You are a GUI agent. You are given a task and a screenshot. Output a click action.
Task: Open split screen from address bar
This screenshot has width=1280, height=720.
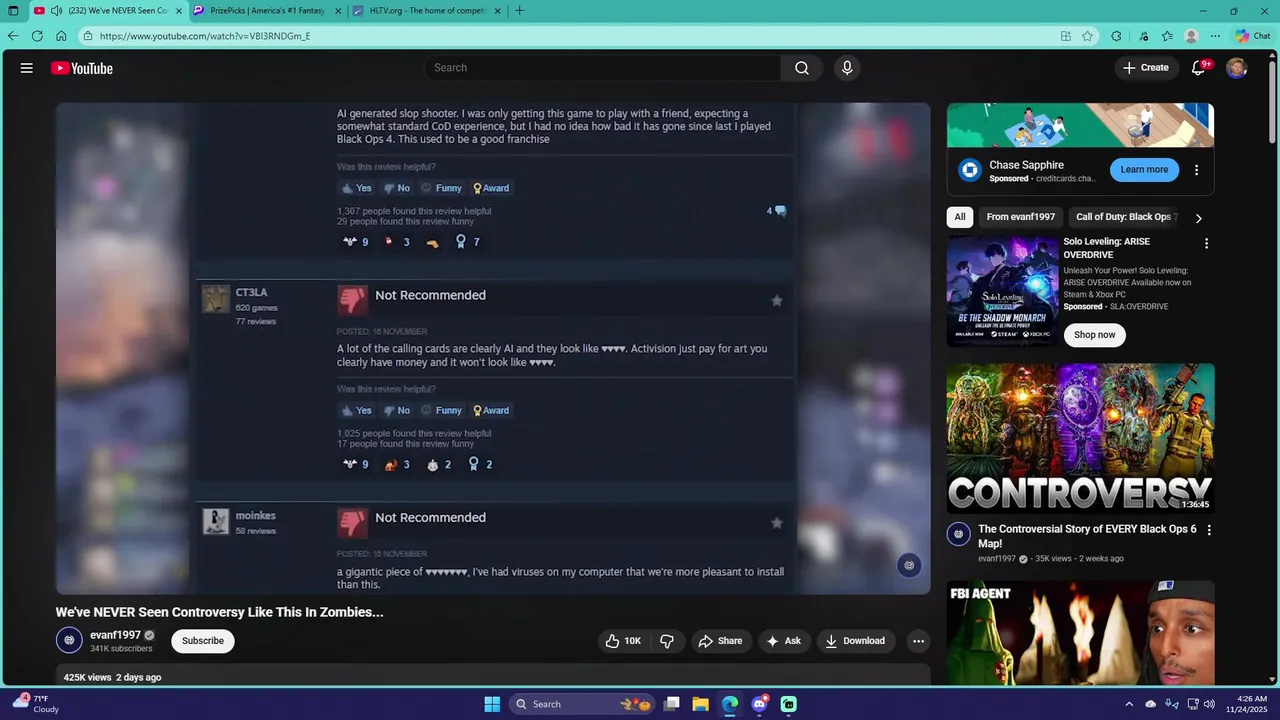coord(1066,36)
